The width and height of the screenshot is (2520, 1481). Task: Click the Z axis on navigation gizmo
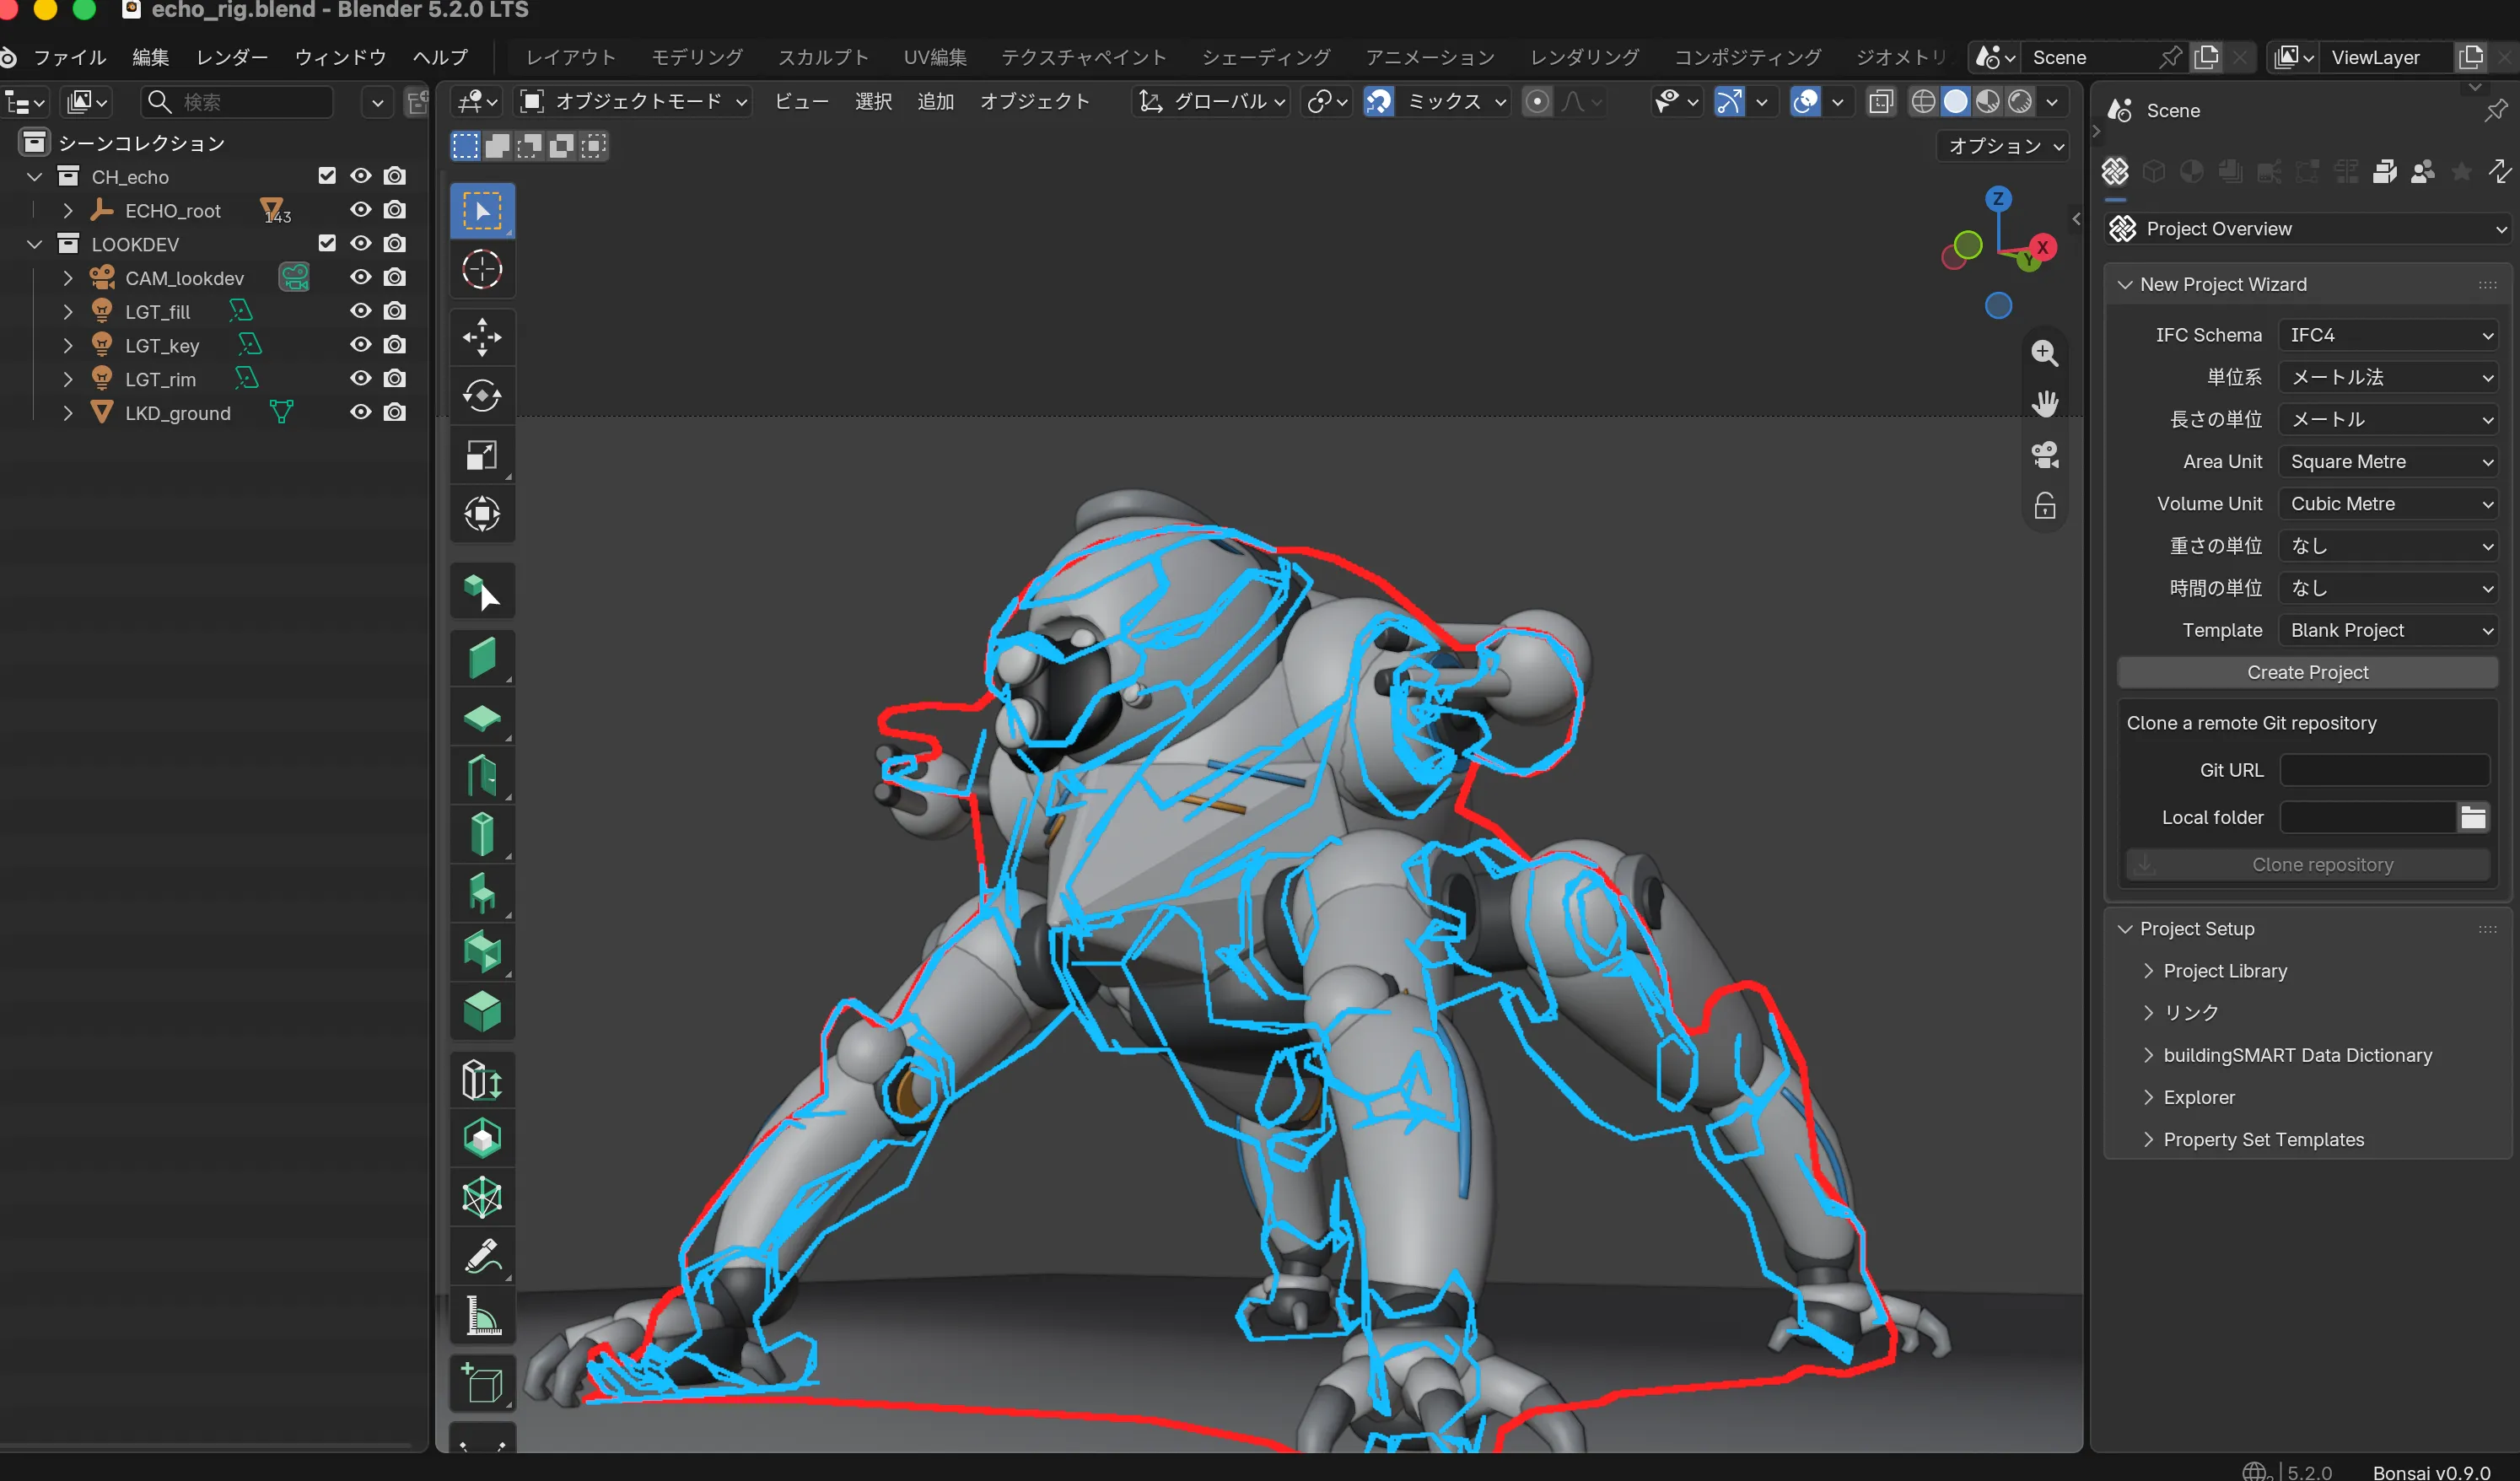click(x=1997, y=198)
